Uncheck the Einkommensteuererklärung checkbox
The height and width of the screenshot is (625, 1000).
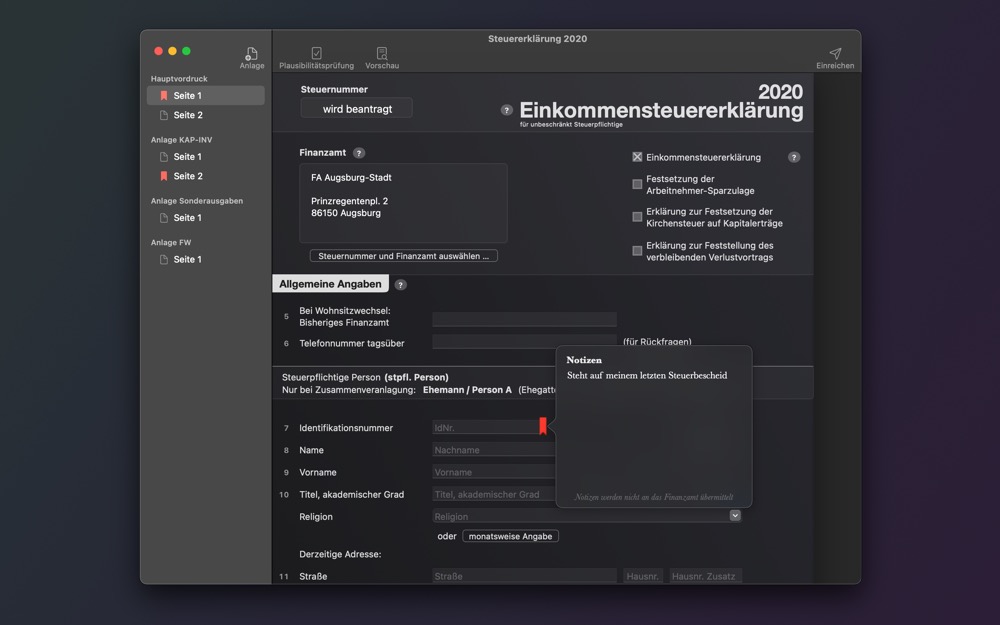coord(637,157)
